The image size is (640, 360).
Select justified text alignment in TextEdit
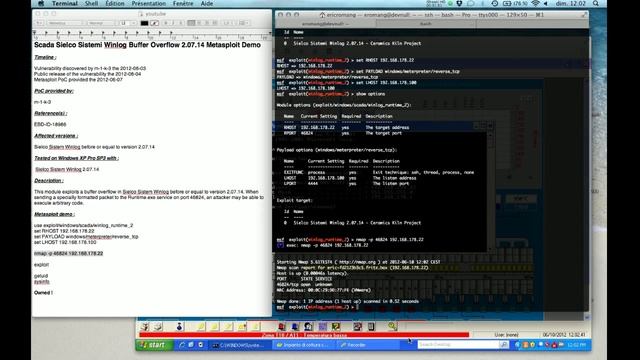click(214, 23)
